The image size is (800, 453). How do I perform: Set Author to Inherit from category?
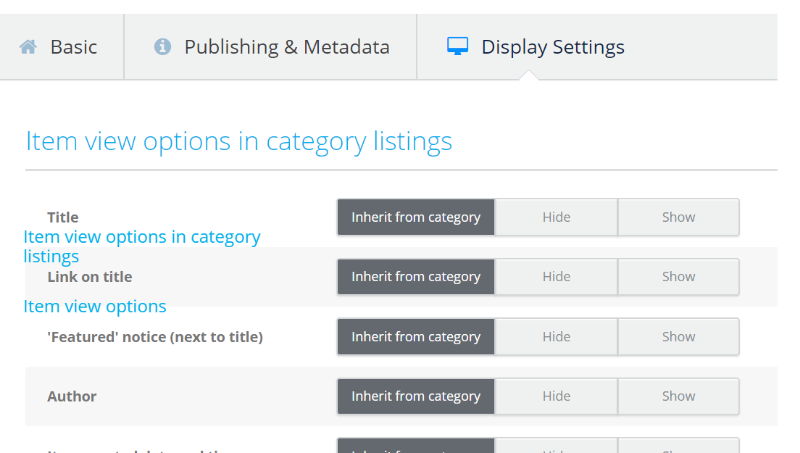coord(416,396)
